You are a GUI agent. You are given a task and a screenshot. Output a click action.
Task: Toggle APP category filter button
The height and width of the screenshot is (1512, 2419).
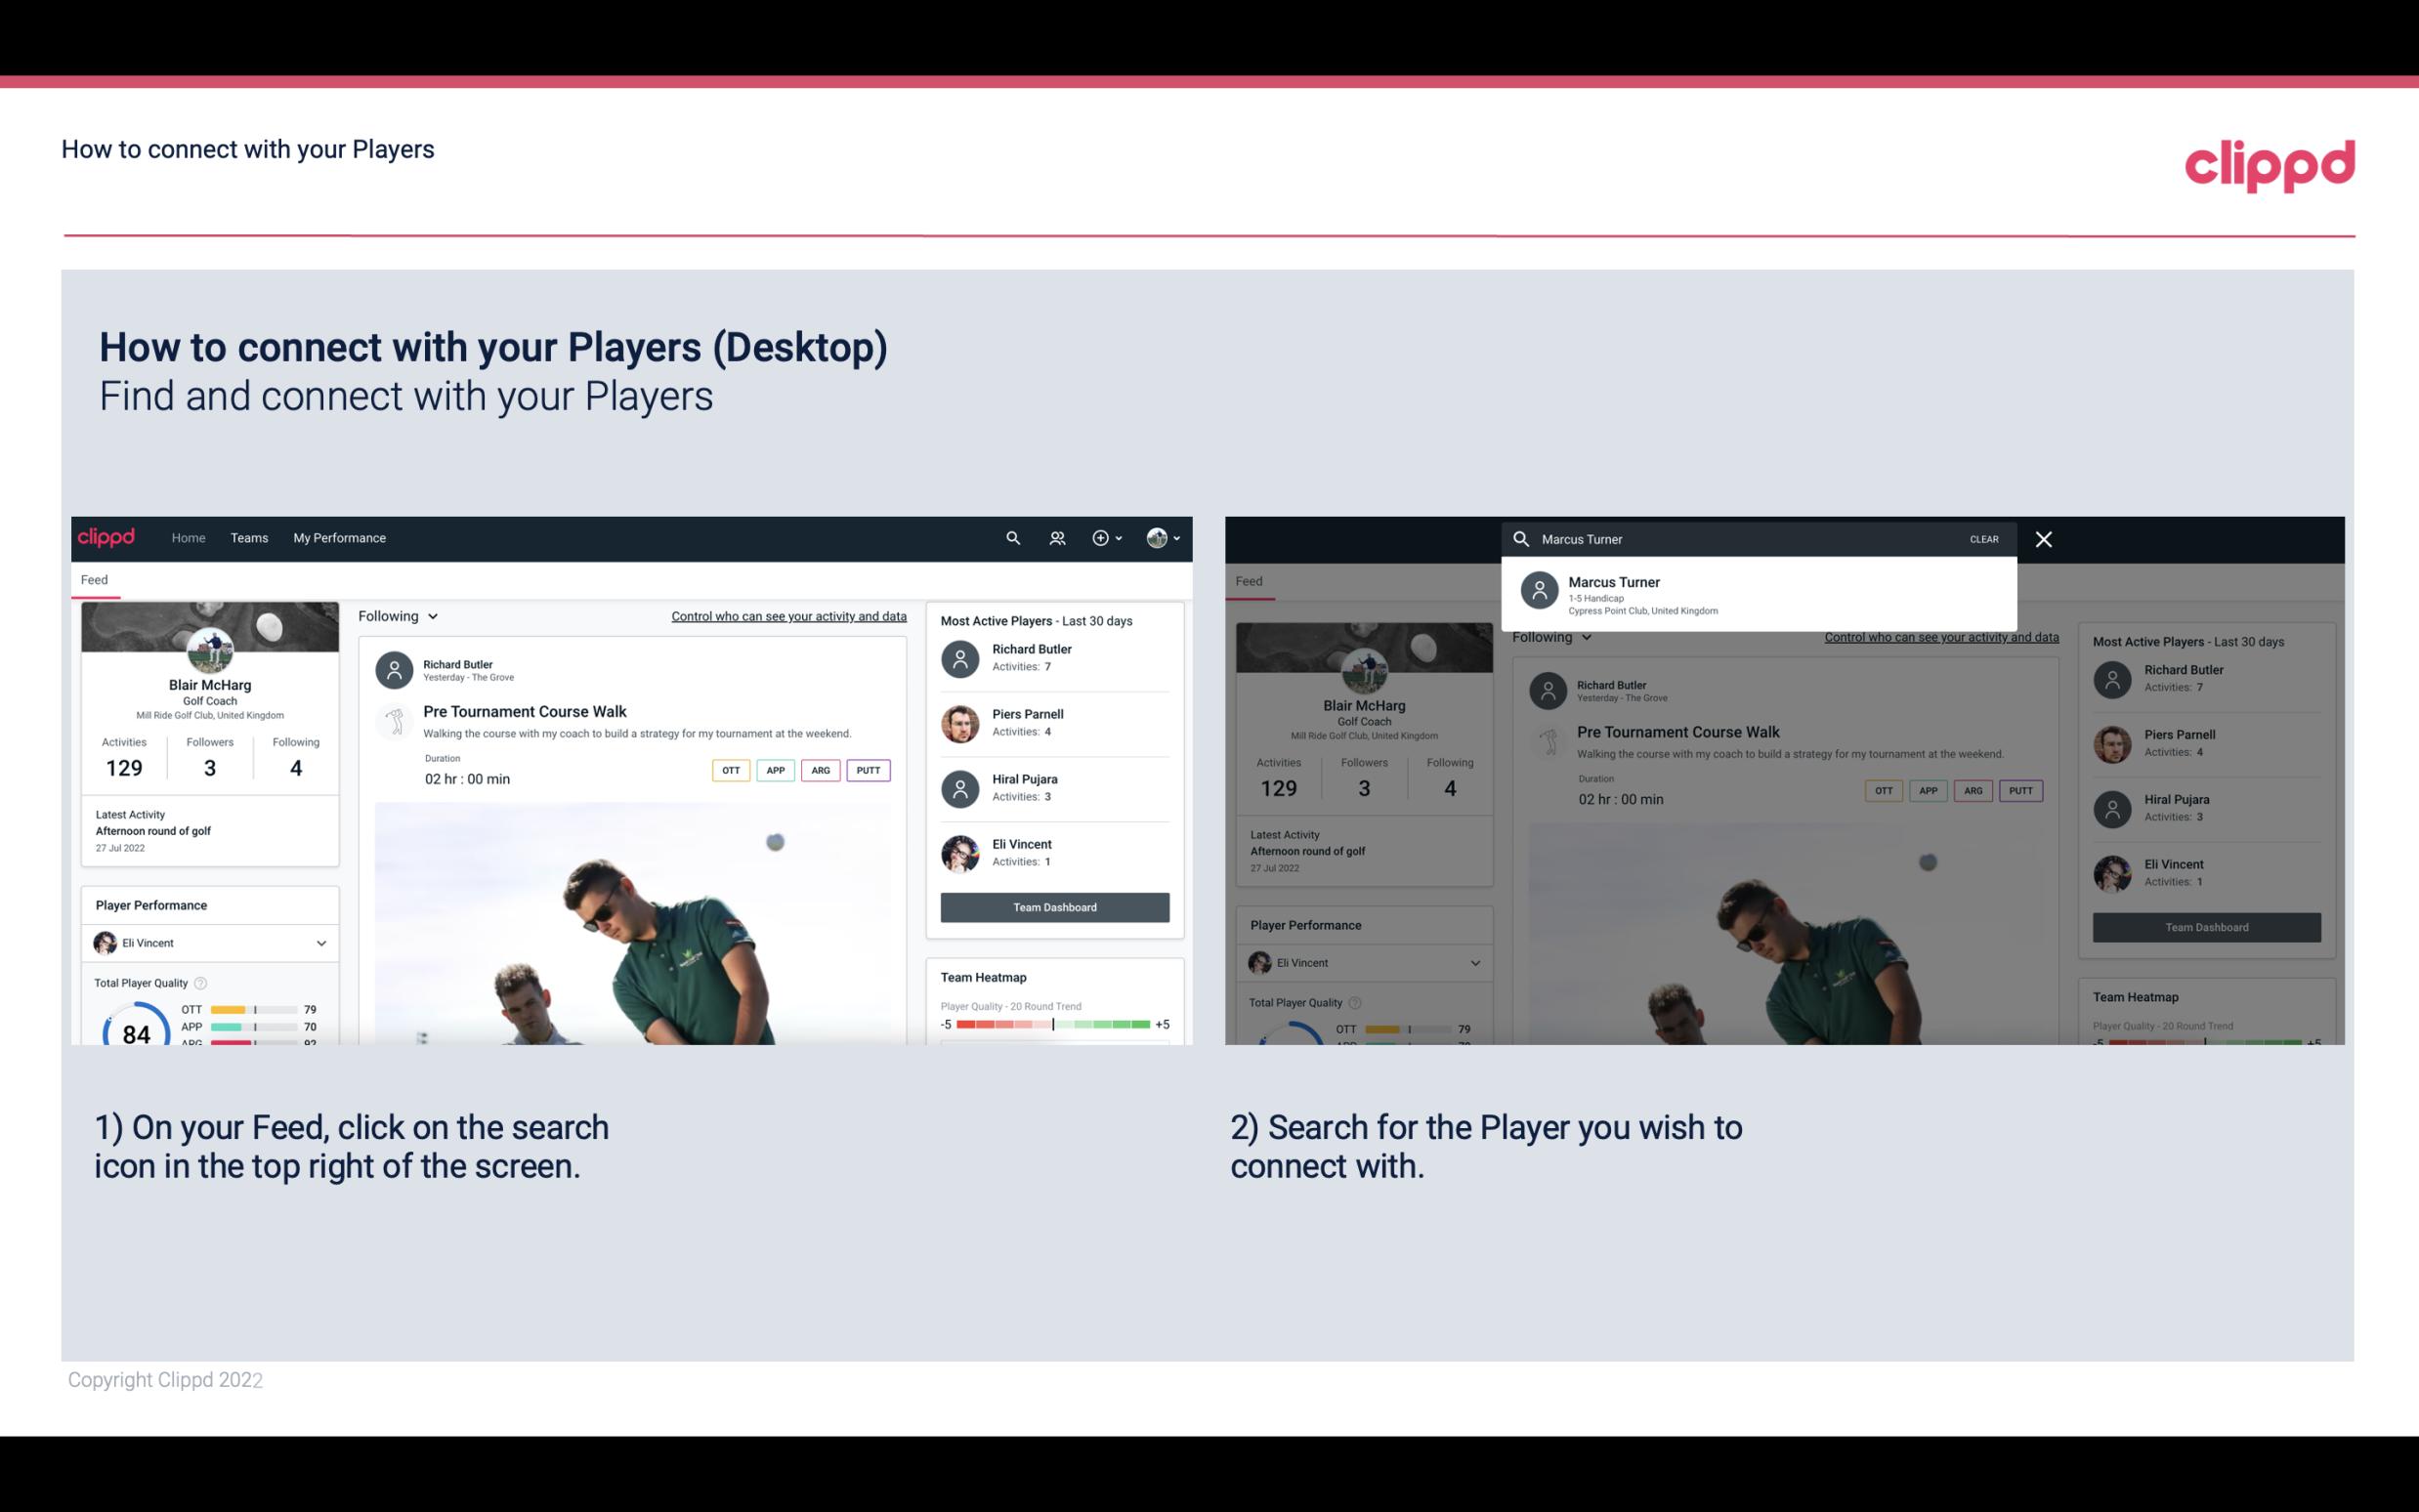773,770
